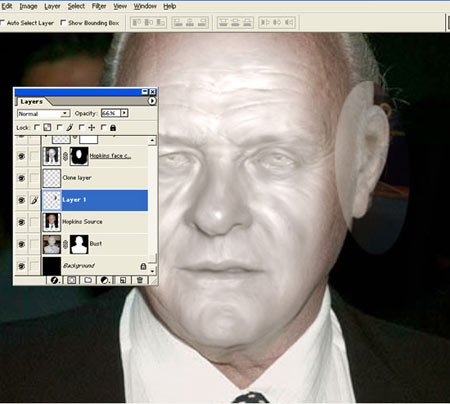Select the Hopkins Source layer name
This screenshot has height=404, width=450.
(82, 222)
